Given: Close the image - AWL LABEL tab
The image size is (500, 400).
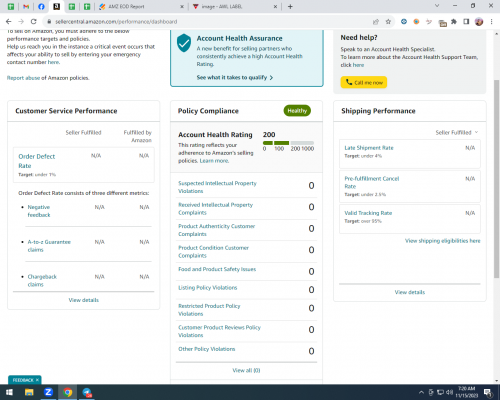Looking at the screenshot, I should pos(276,6).
